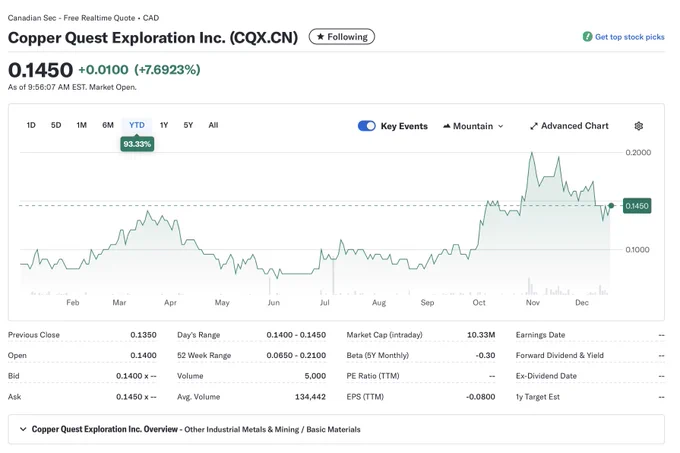Viewport: 680px width, 453px height.
Task: Click the Forward Dividend & Yield label
Action: 559,355
